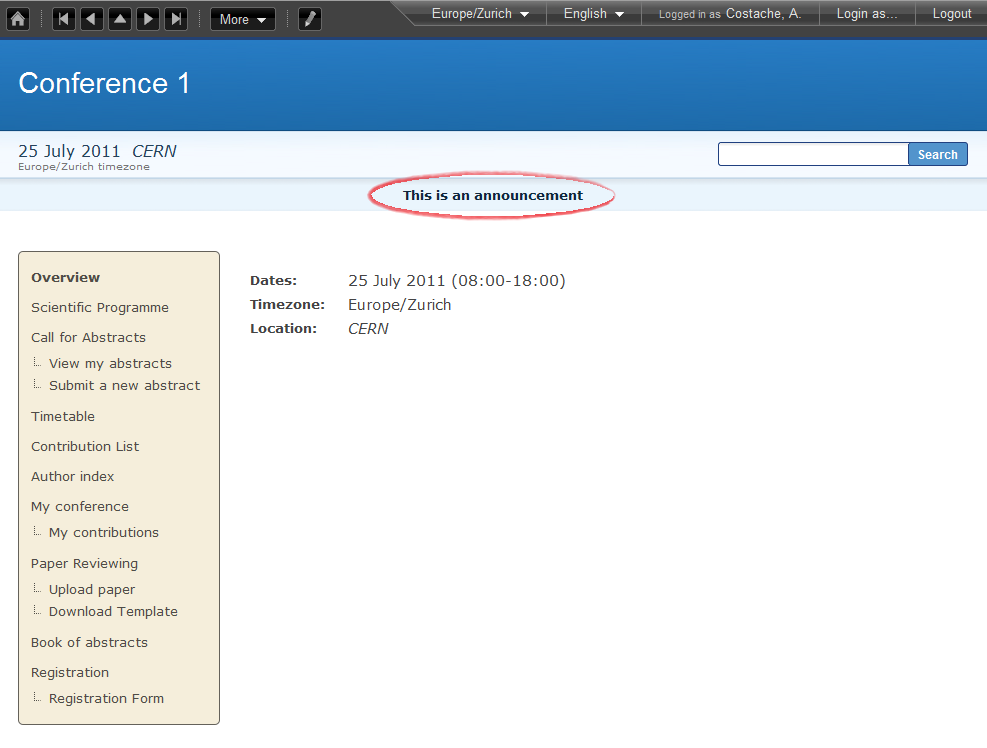Image resolution: width=987 pixels, height=748 pixels.
Task: Go to the next event arrow
Action: point(148,19)
